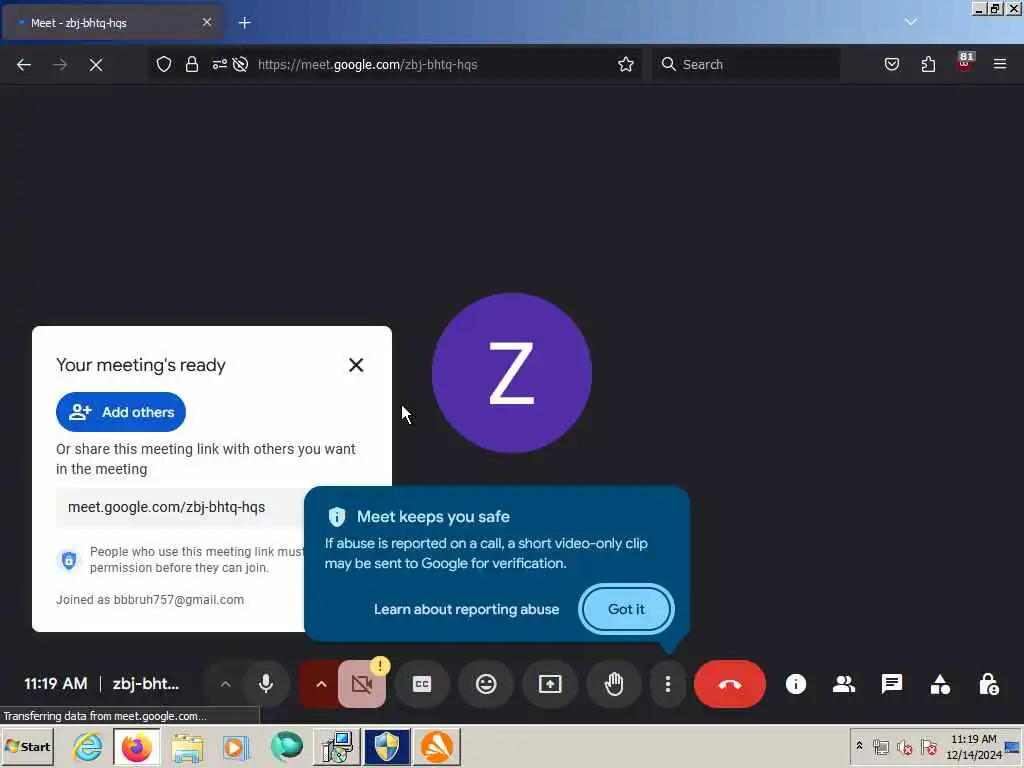Expand audio settings chevron beside microphone

tap(225, 684)
